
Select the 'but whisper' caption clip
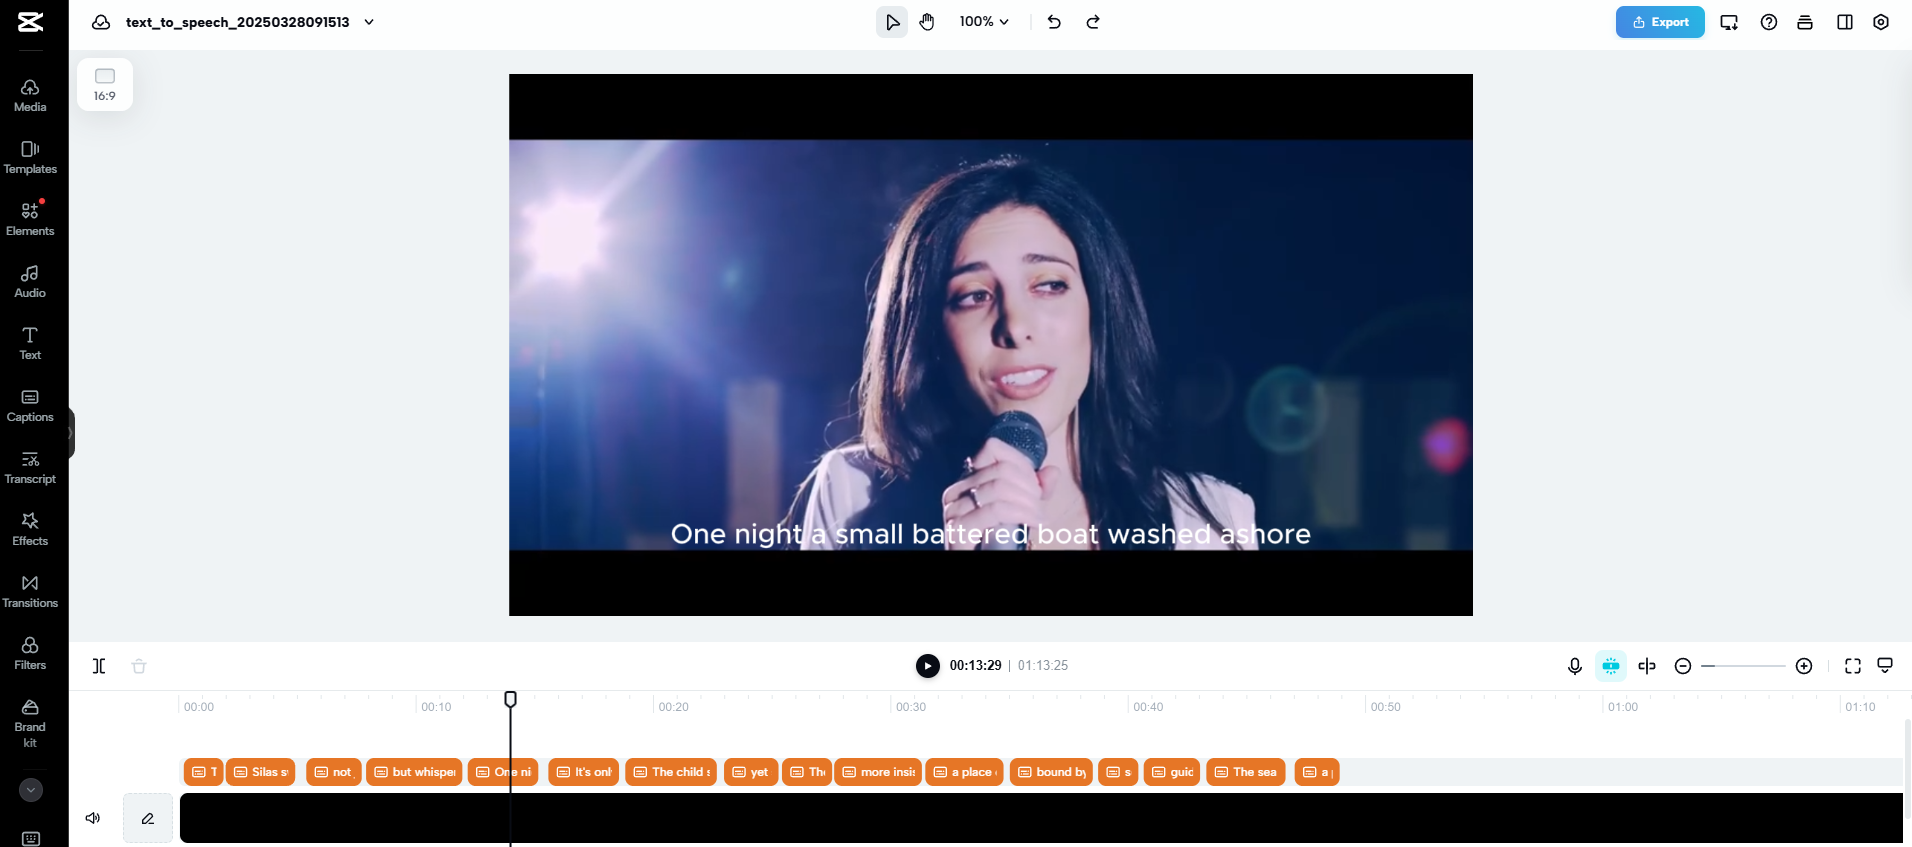[414, 772]
